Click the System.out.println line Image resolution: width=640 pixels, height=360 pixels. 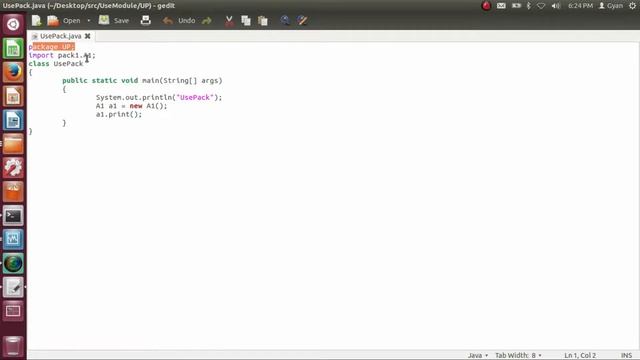point(159,98)
